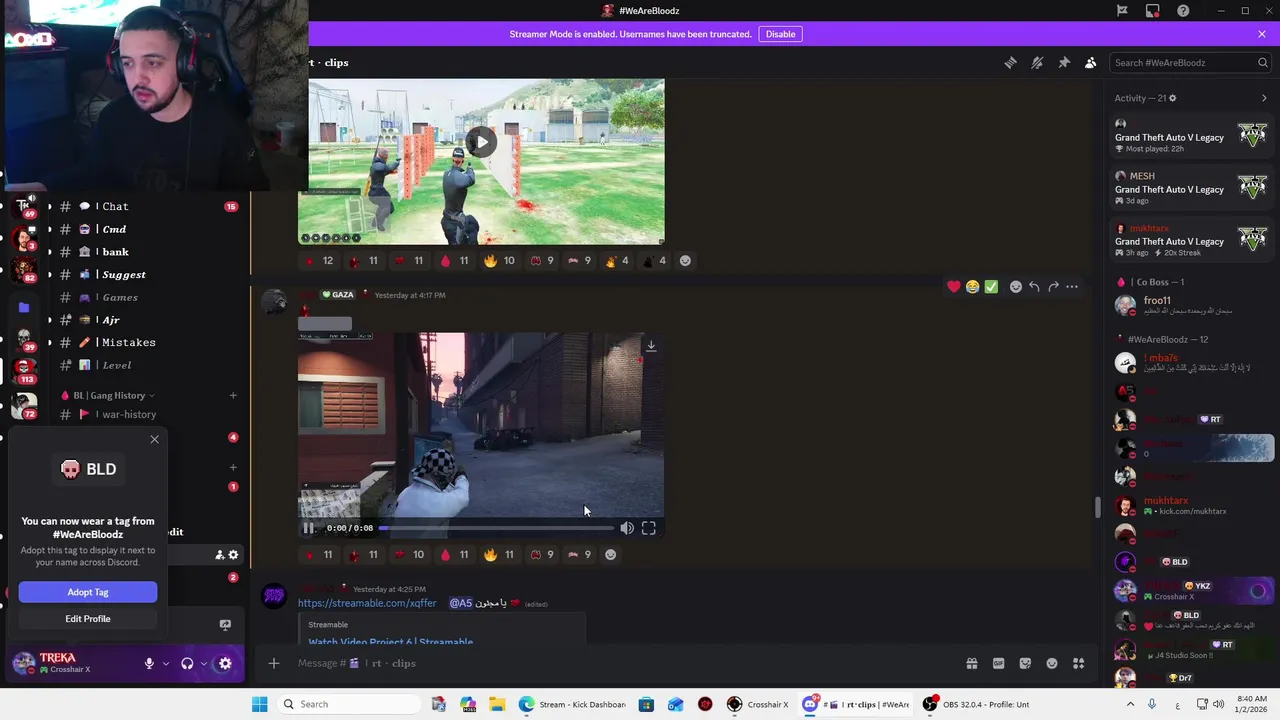This screenshot has width=1280, height=720.
Task: Open the streamable.com/xqffer link
Action: pos(367,603)
